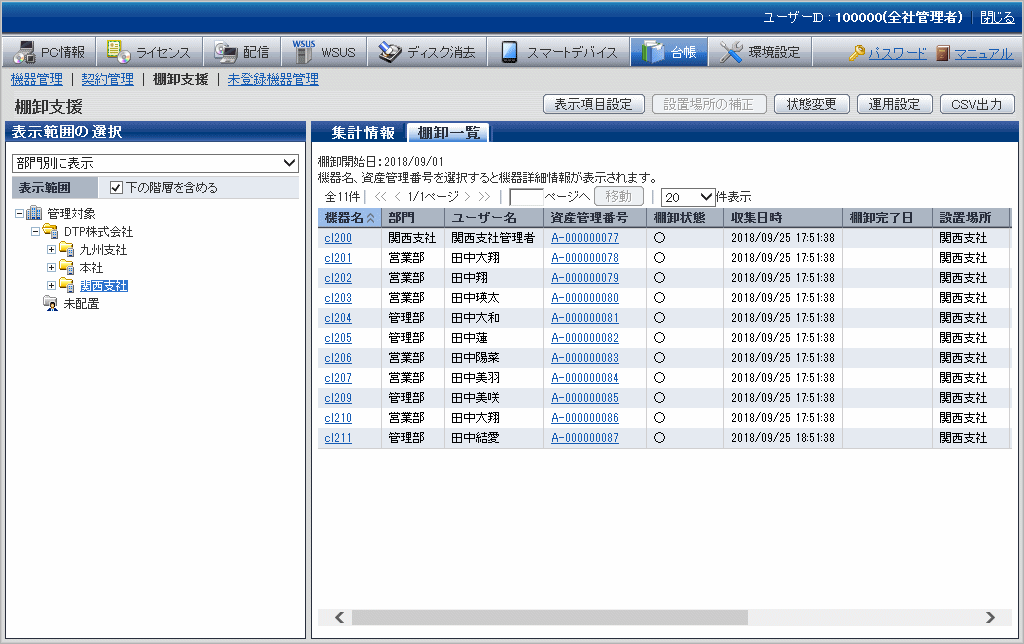Open the 部門別に表示 dropdown

[155, 163]
